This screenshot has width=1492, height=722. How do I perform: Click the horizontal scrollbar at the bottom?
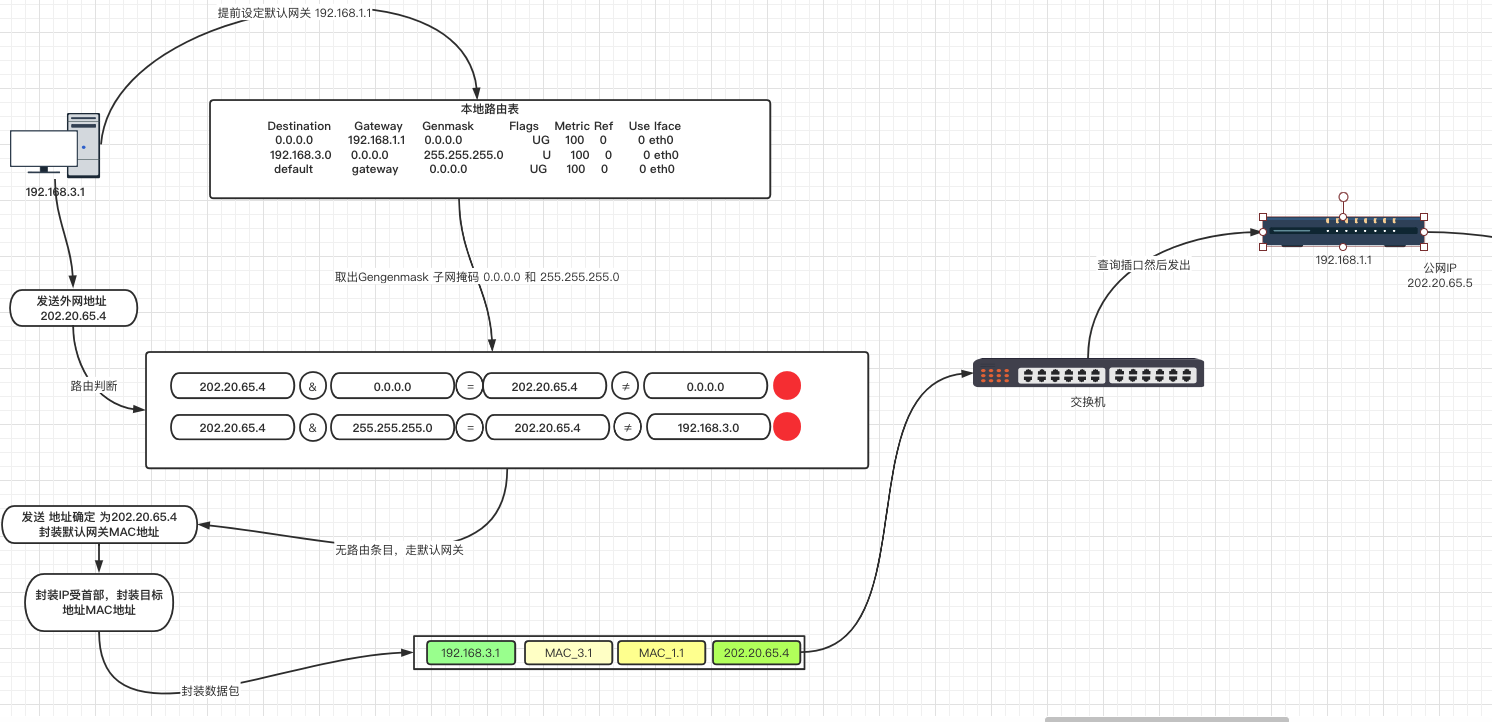[1166, 718]
